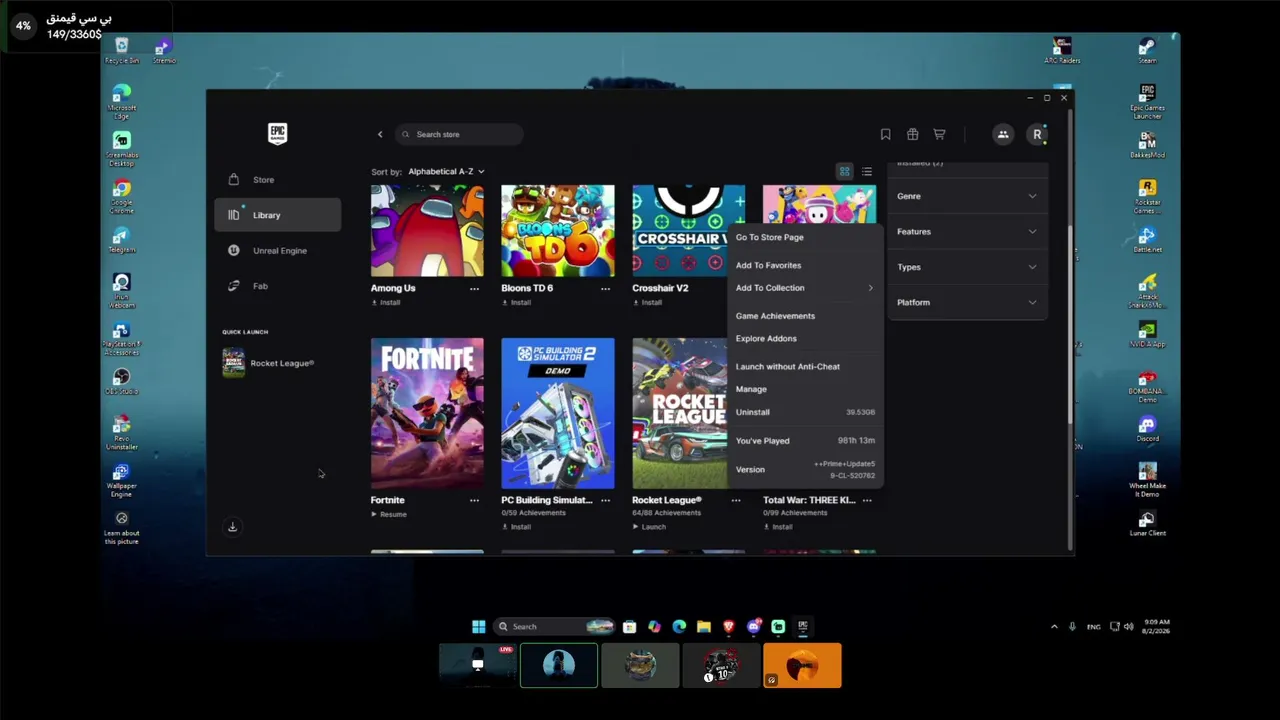Install Bloons TD 6
This screenshot has height=720, width=1280.
(516, 302)
